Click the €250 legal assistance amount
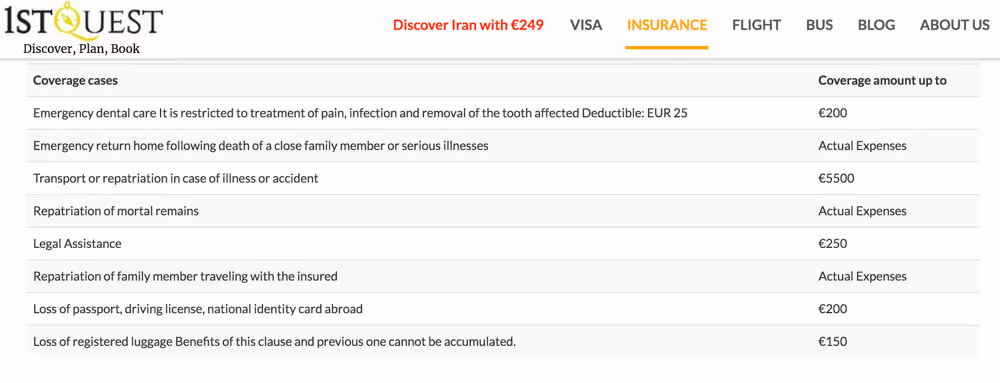Image resolution: width=1000 pixels, height=383 pixels. 833,243
